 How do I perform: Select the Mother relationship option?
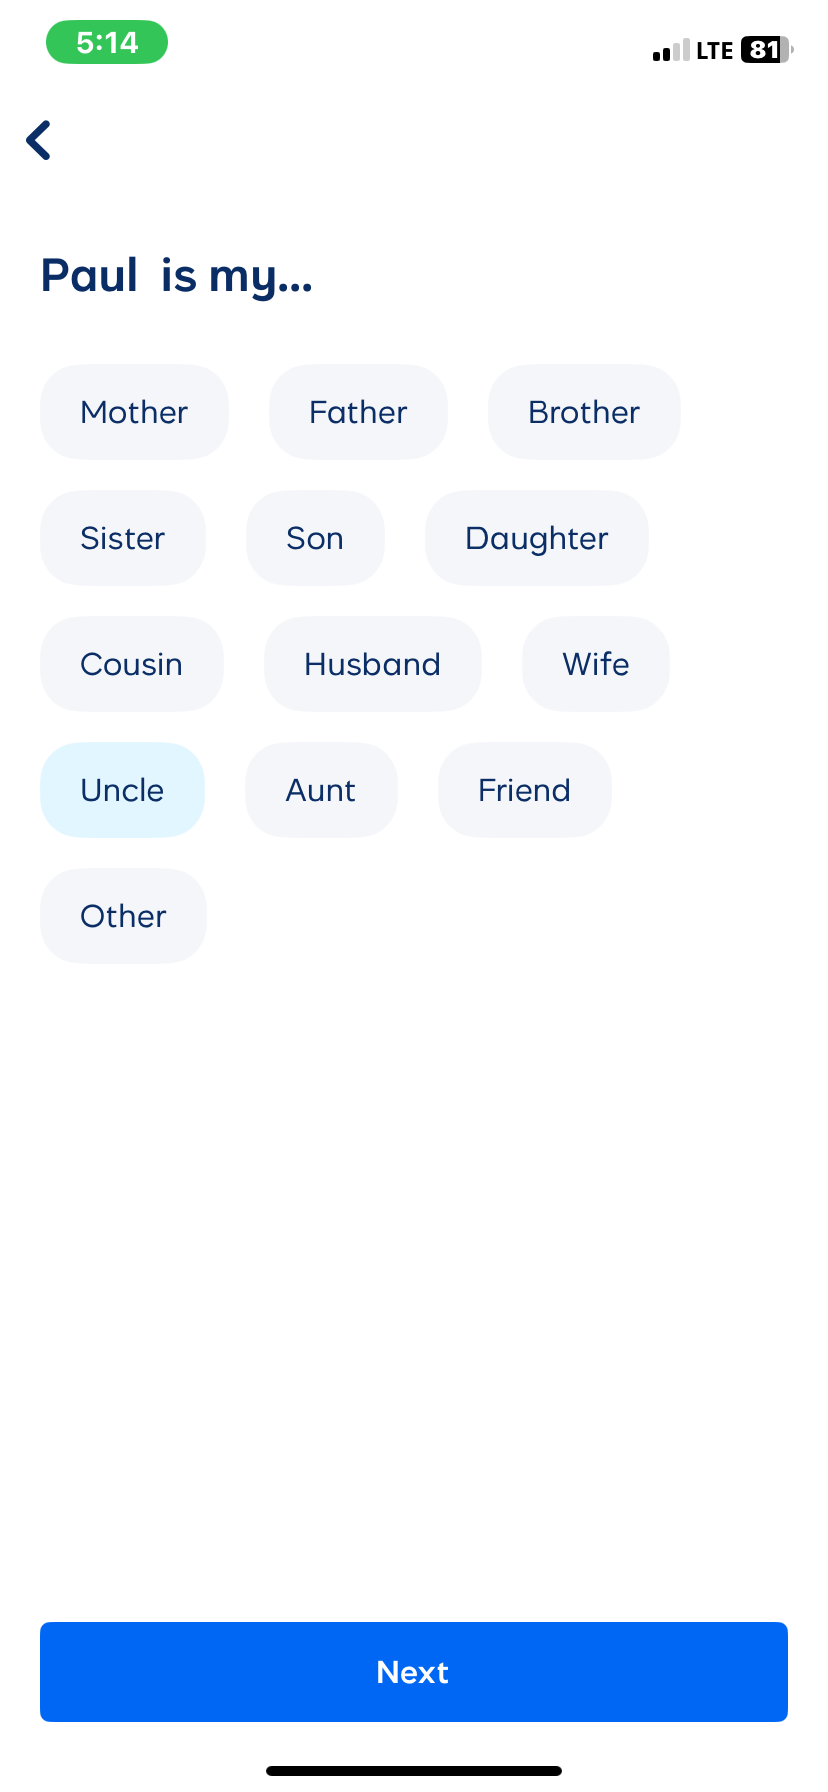coord(134,412)
